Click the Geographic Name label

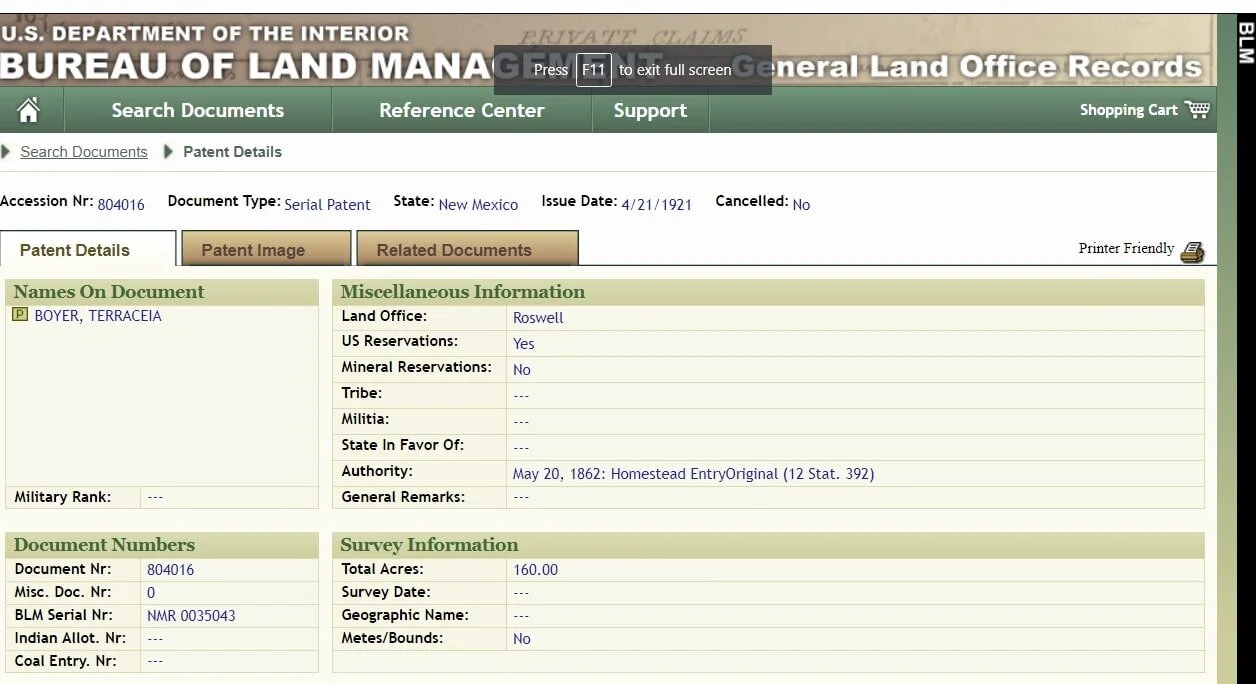(x=405, y=615)
